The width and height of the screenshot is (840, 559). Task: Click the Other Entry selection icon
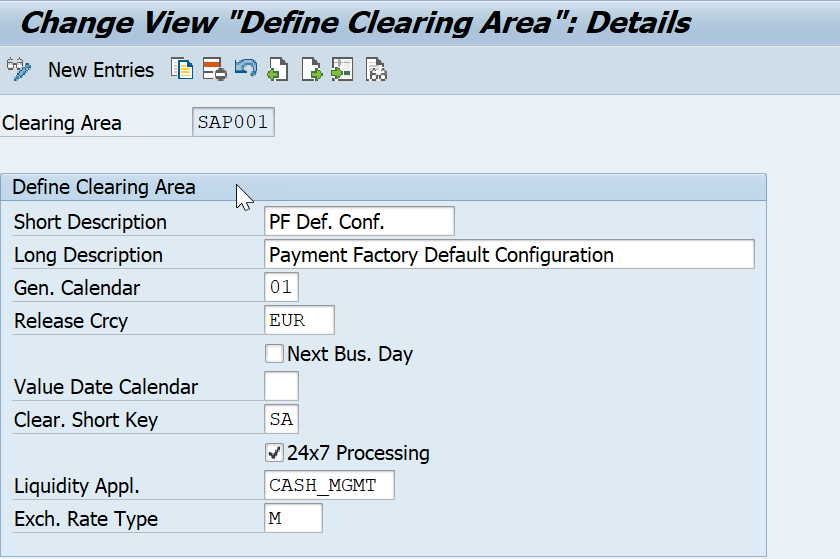click(x=342, y=70)
